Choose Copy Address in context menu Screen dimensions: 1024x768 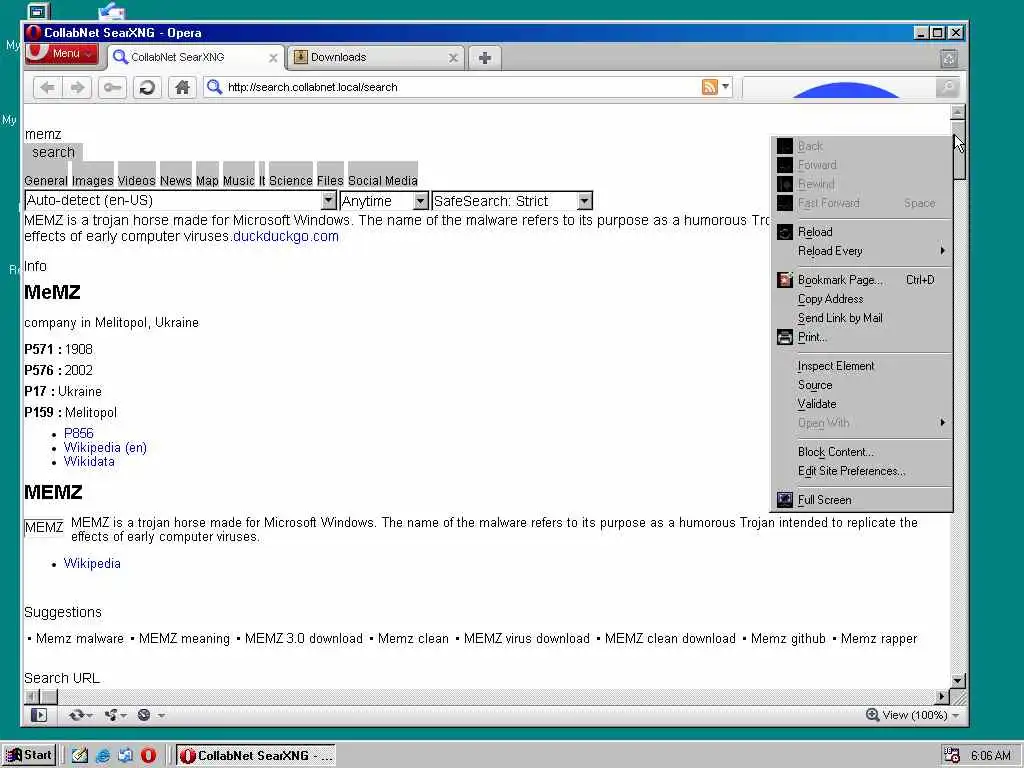click(x=861, y=298)
